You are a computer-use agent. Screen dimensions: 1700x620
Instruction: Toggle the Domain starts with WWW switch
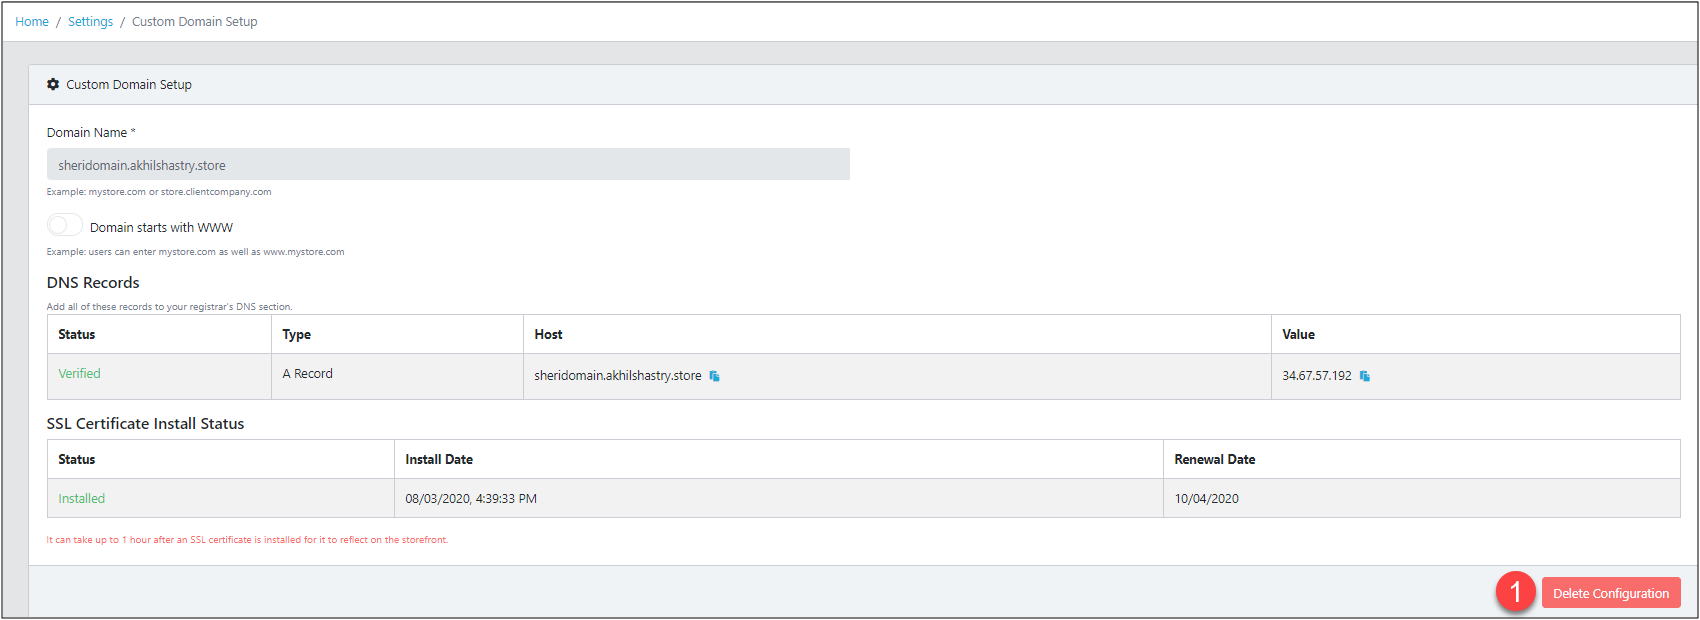(x=65, y=225)
